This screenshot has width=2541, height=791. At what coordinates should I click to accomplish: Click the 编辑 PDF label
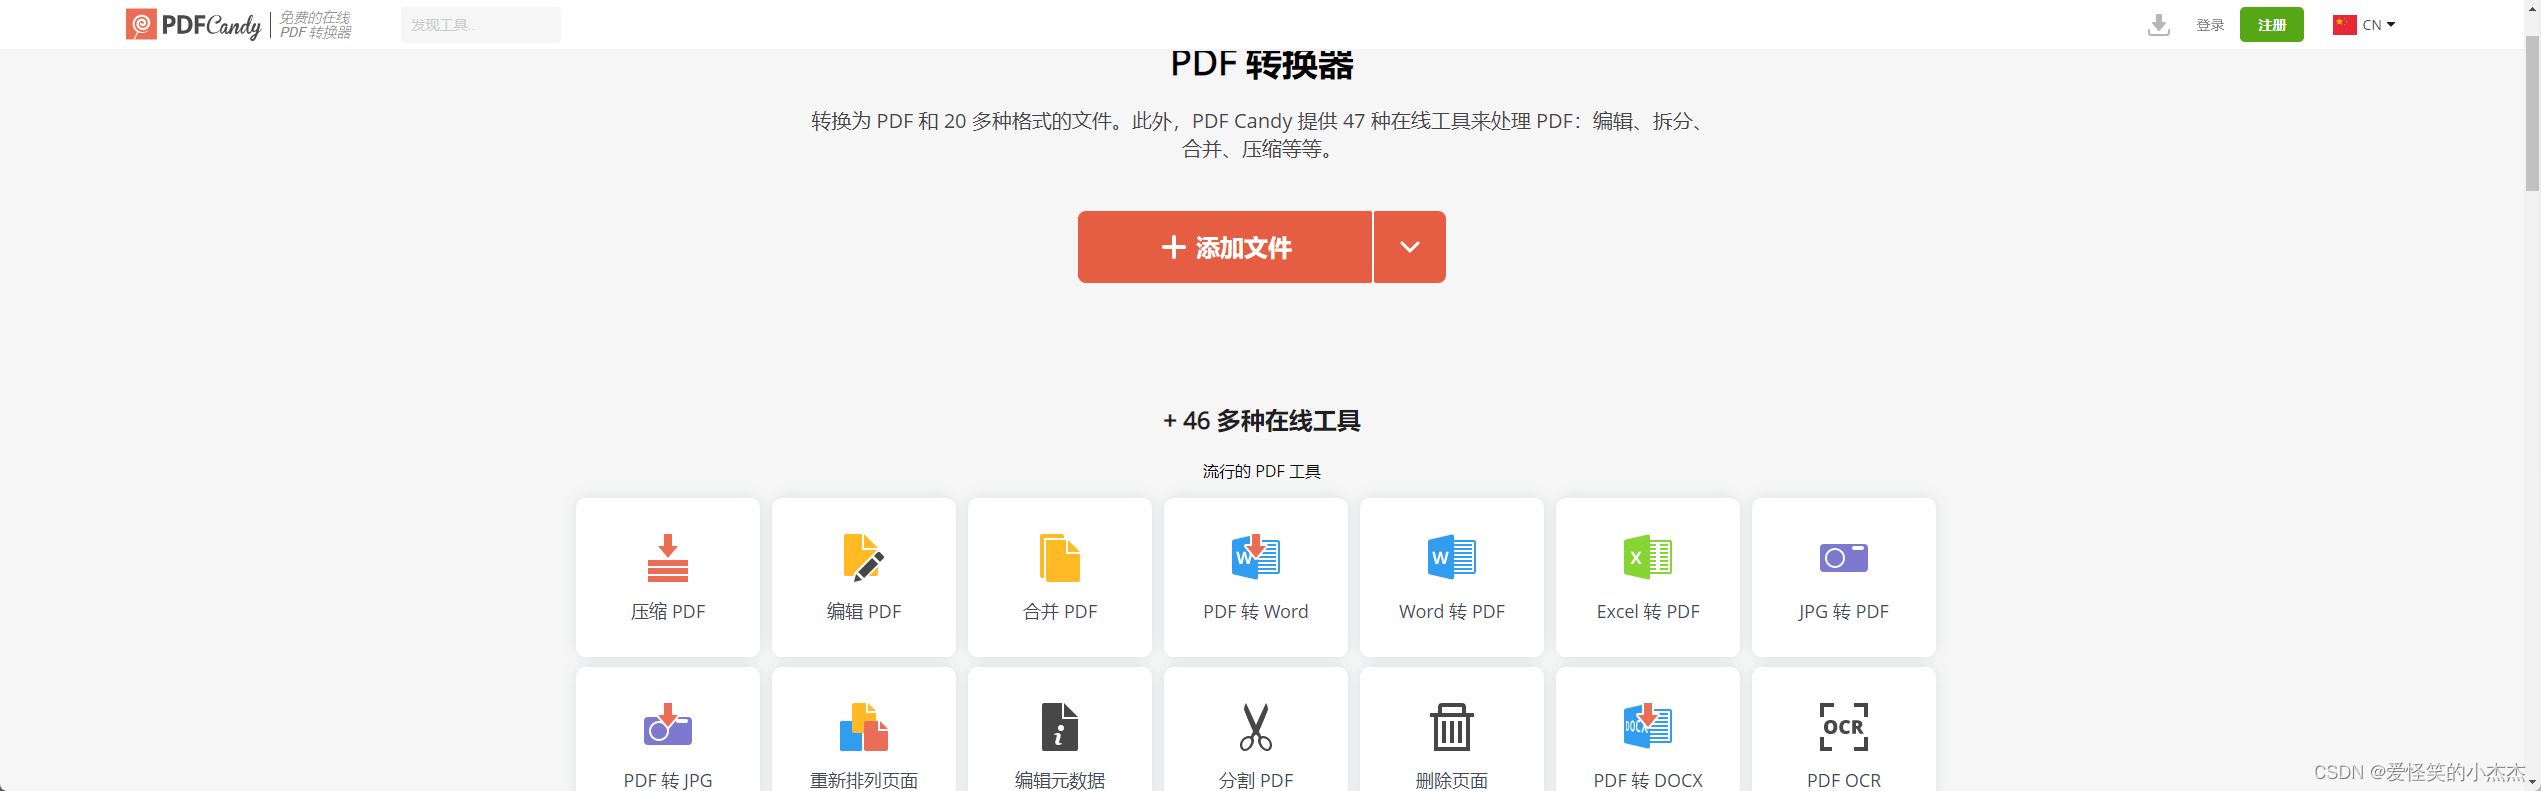(x=864, y=612)
